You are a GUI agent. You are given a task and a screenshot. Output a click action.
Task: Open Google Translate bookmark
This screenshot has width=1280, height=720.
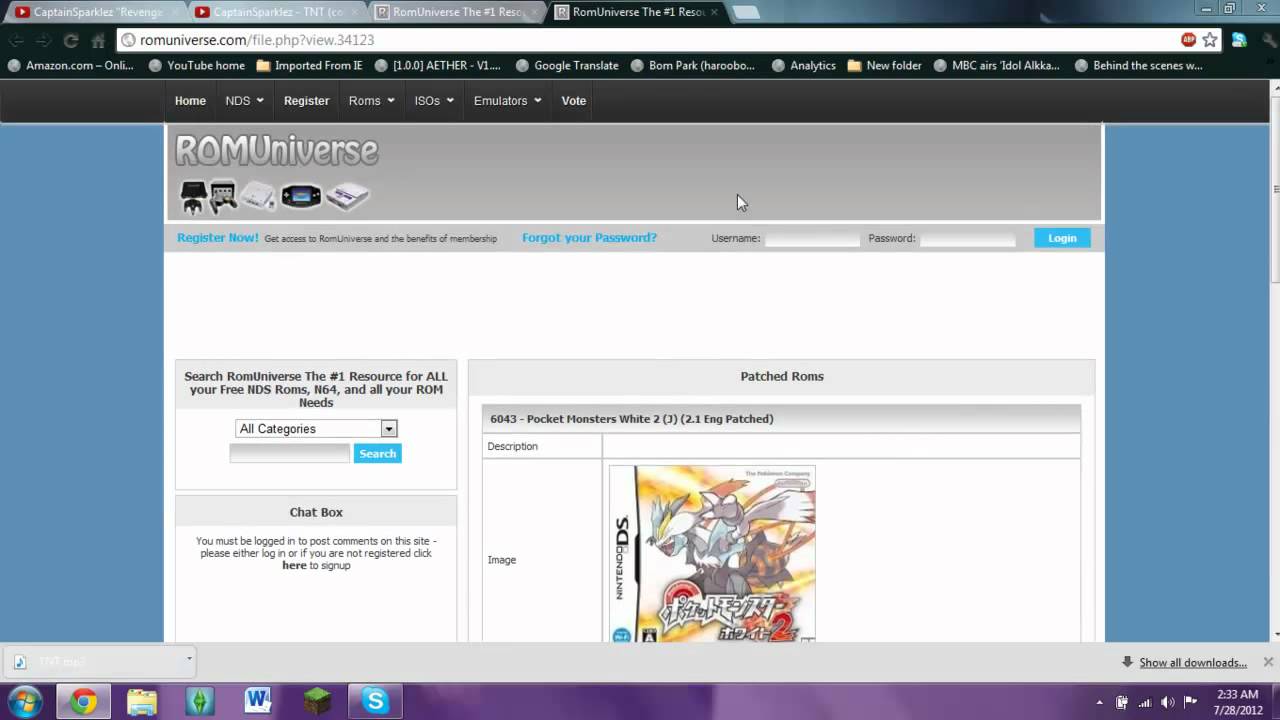coord(567,66)
